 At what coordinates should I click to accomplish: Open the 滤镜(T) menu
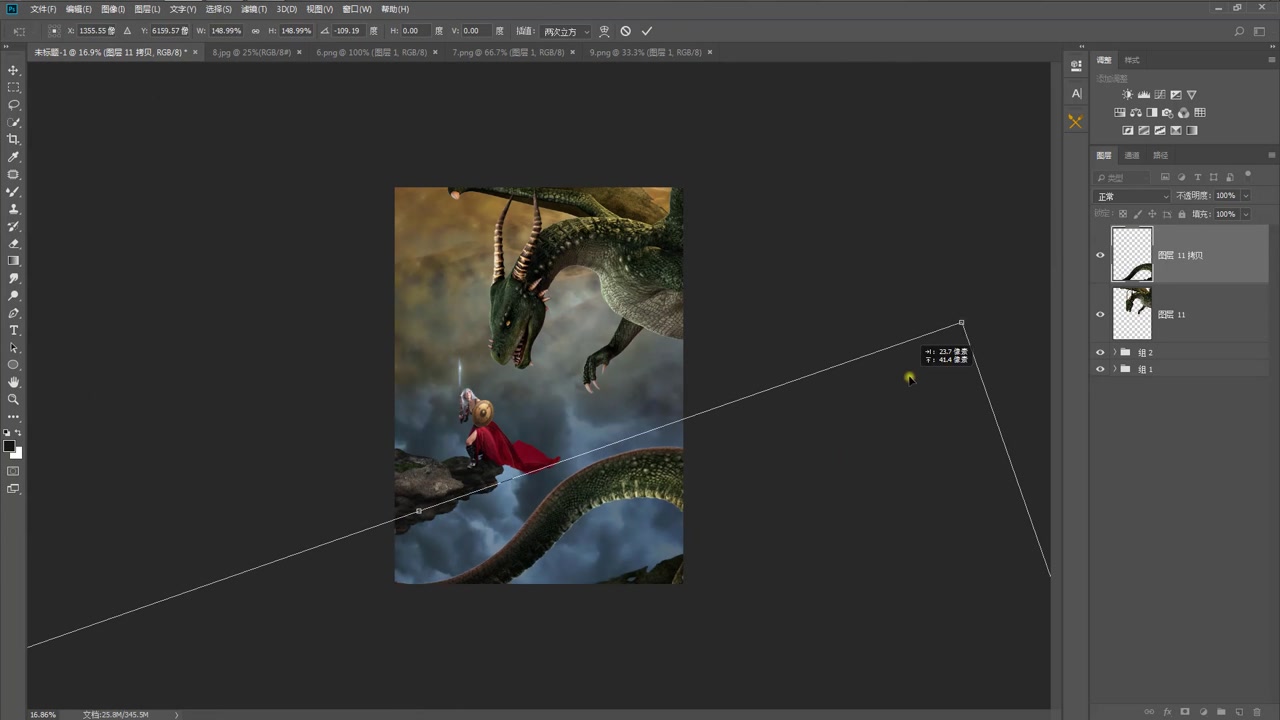(x=254, y=9)
